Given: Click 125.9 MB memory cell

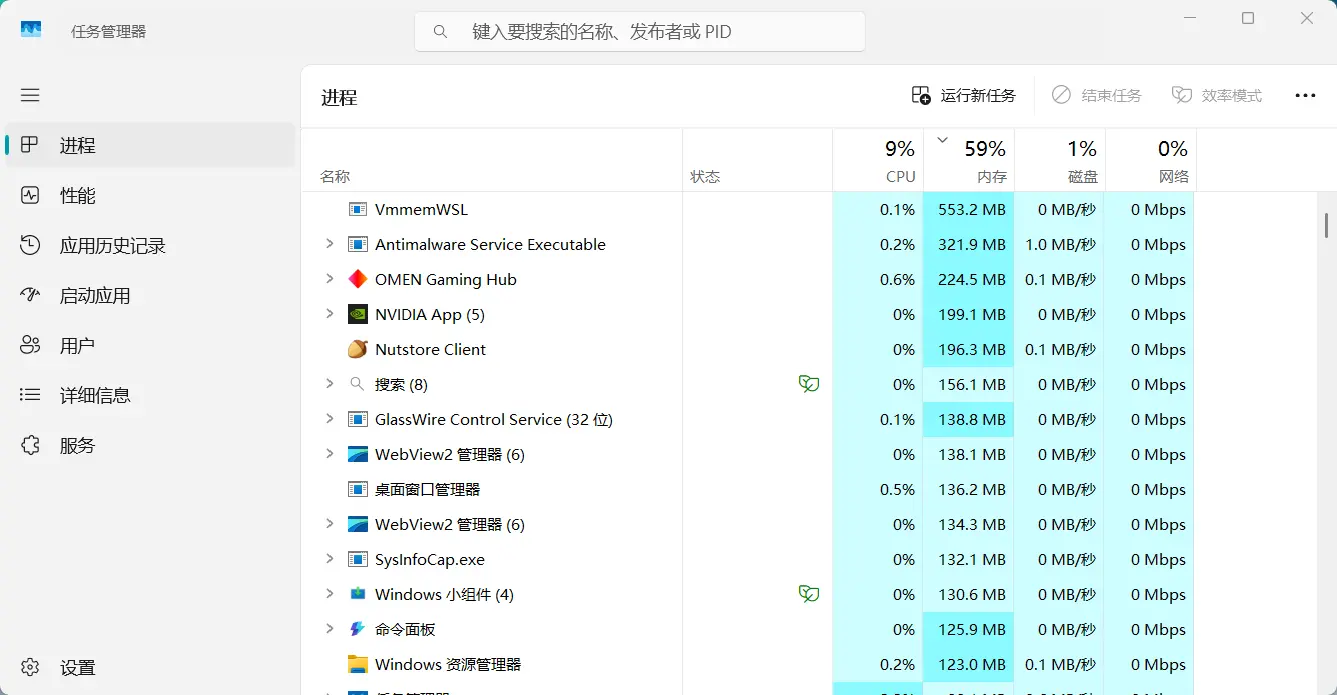Looking at the screenshot, I should click(969, 629).
